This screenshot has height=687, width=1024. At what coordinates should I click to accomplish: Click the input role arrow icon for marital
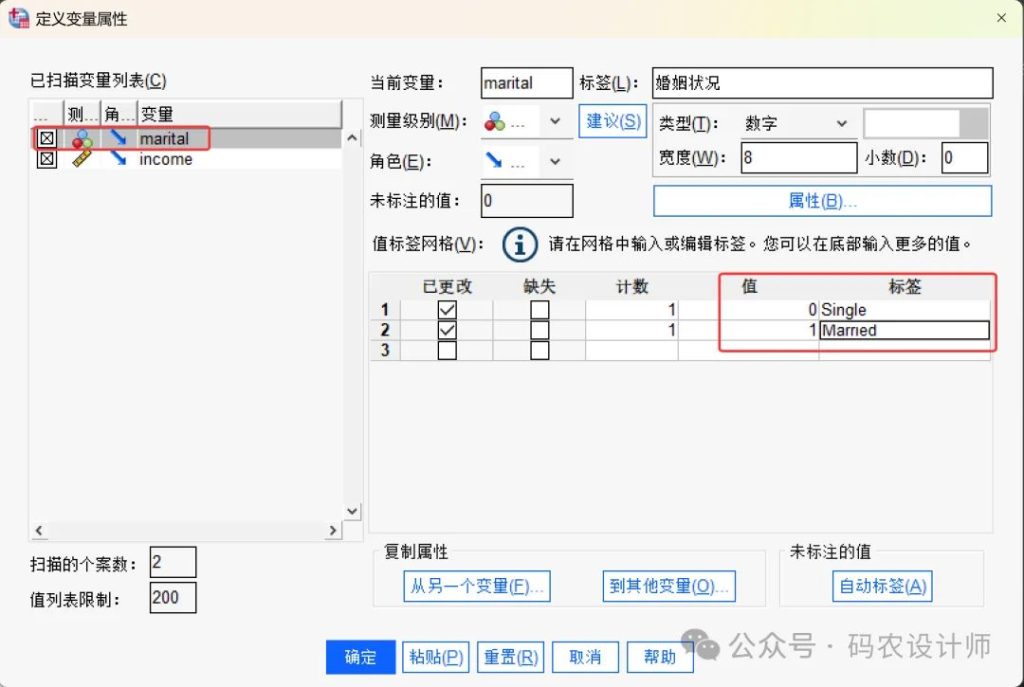pos(118,139)
